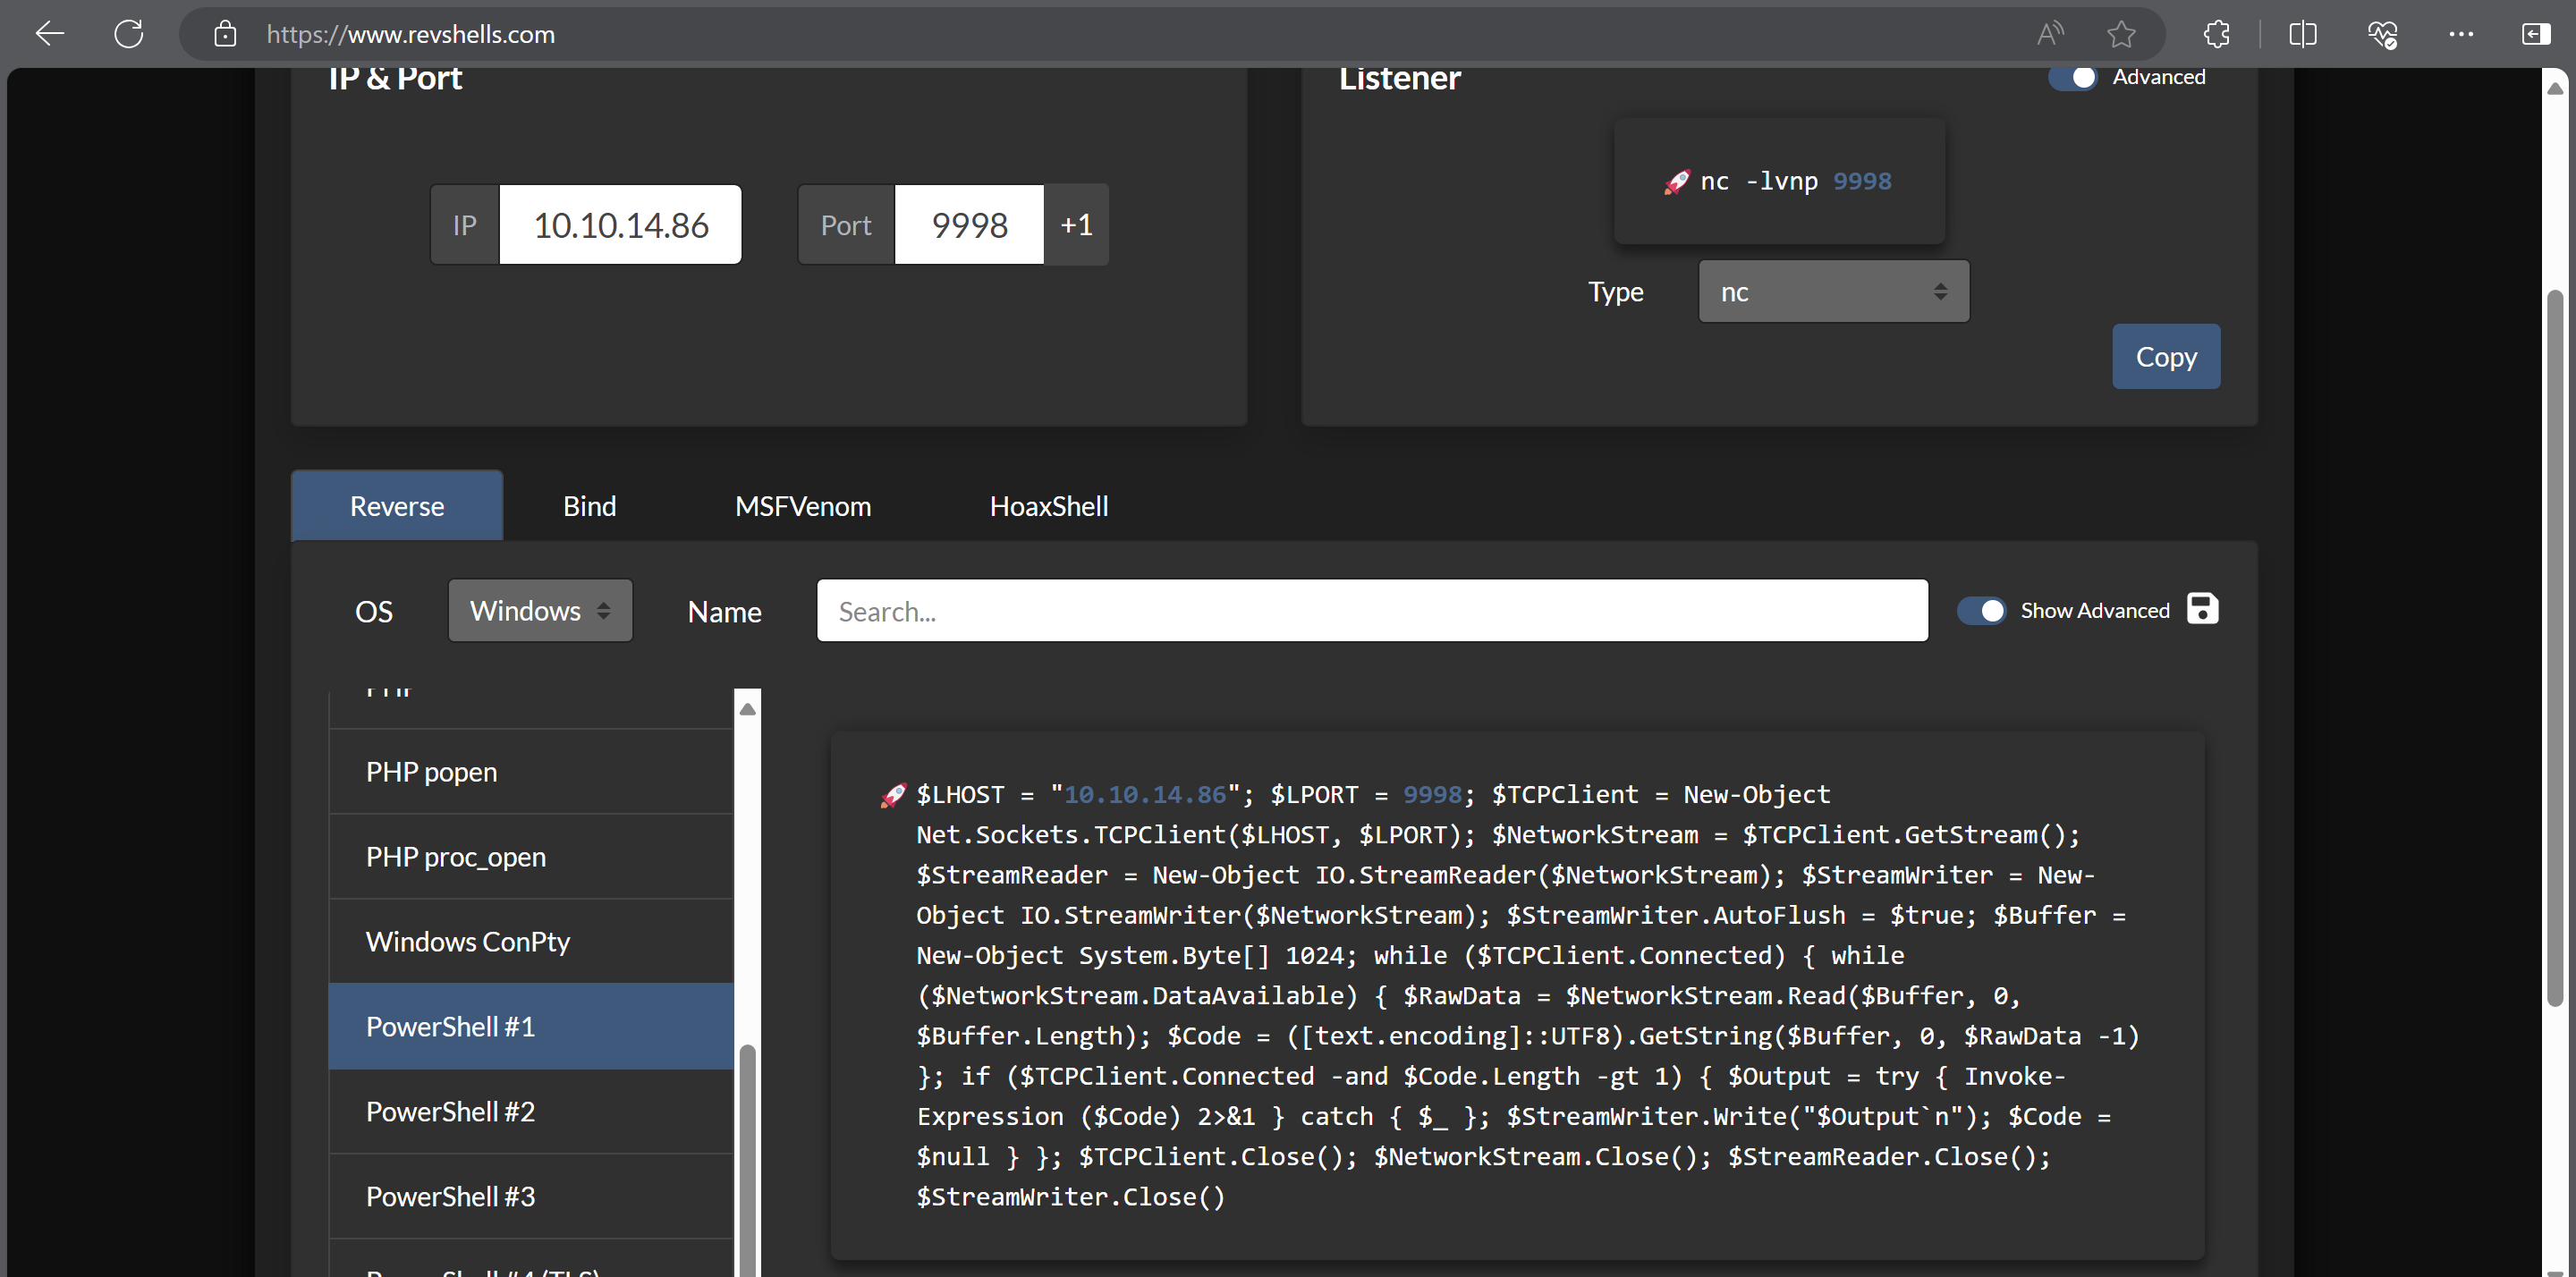Open split screen view icon
The image size is (2576, 1277).
(2302, 34)
